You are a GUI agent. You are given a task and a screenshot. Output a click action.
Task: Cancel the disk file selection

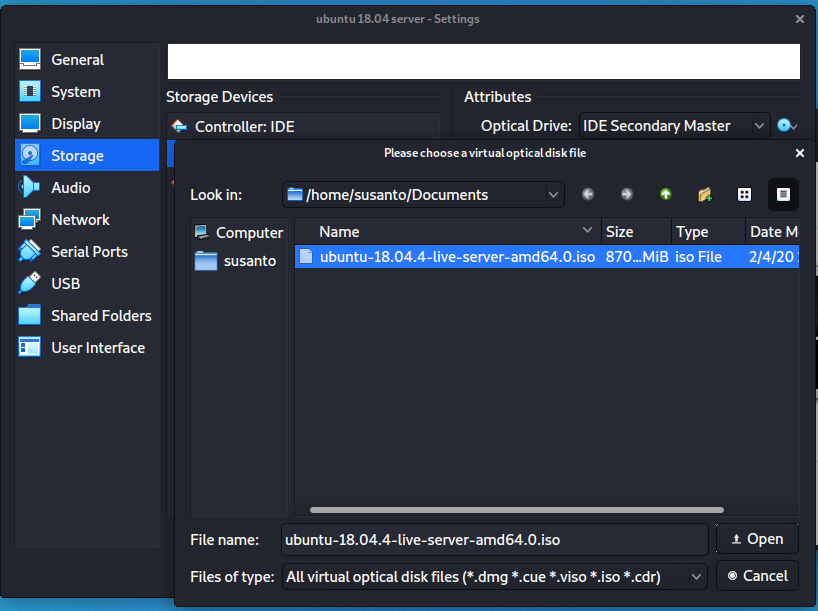point(757,576)
